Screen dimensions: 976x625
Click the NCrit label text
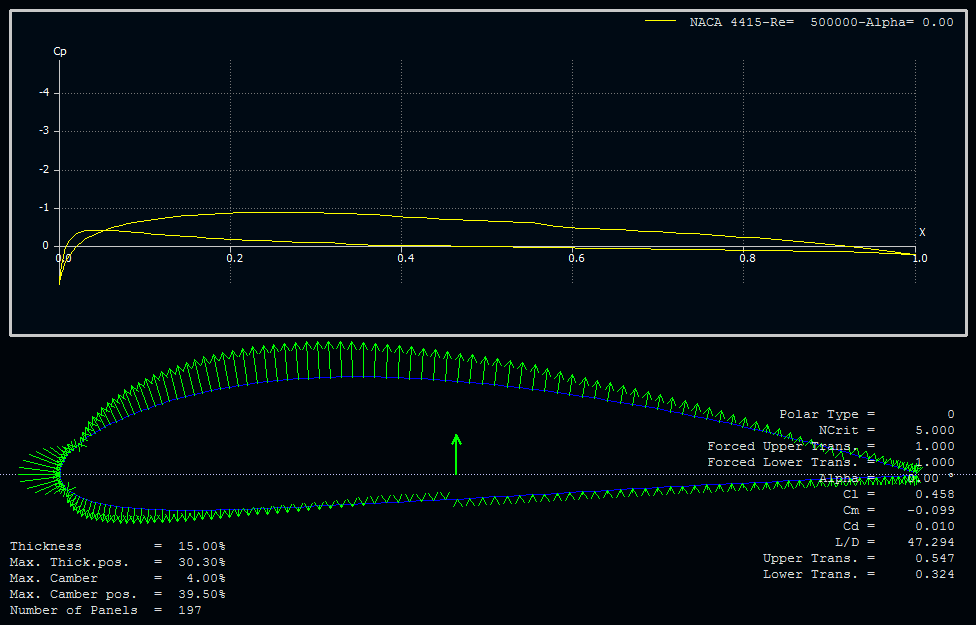(838, 430)
